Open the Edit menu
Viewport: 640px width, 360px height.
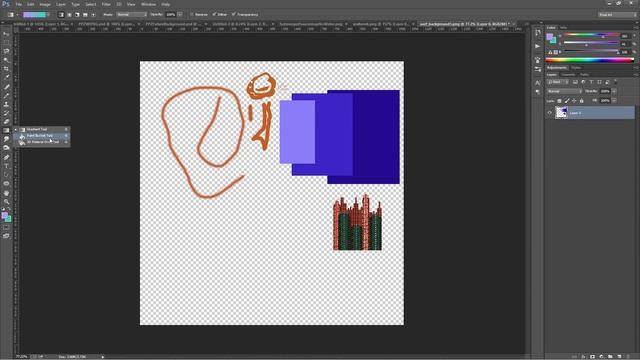[31, 4]
